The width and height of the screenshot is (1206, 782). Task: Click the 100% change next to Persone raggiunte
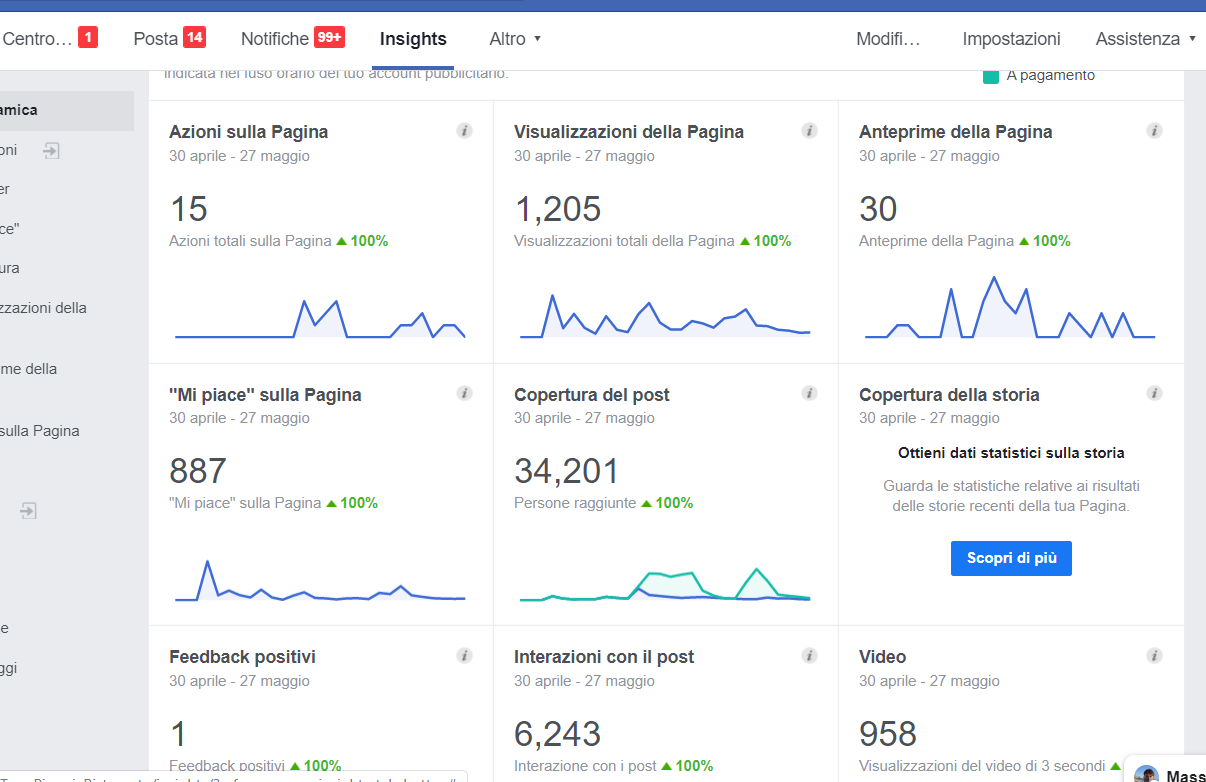667,503
